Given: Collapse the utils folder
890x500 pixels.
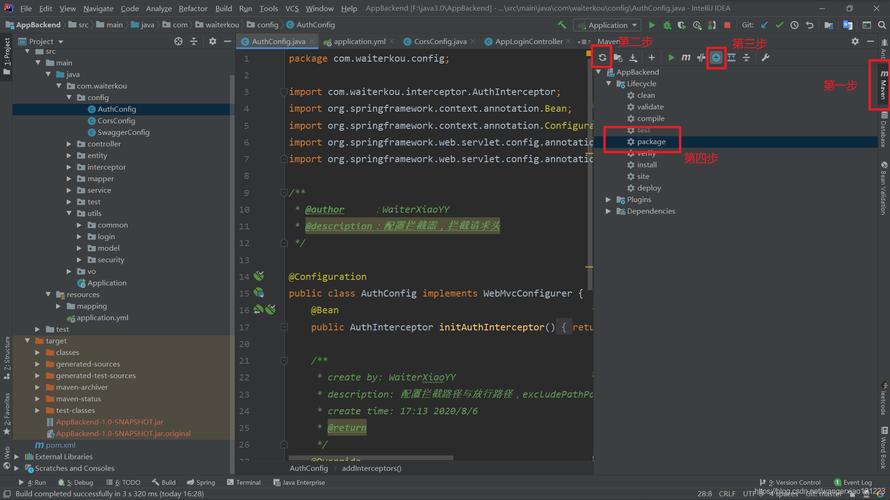Looking at the screenshot, I should click(x=69, y=213).
